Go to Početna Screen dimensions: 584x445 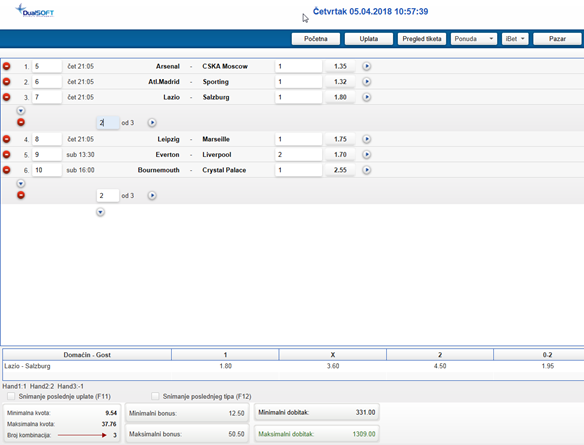tap(315, 39)
